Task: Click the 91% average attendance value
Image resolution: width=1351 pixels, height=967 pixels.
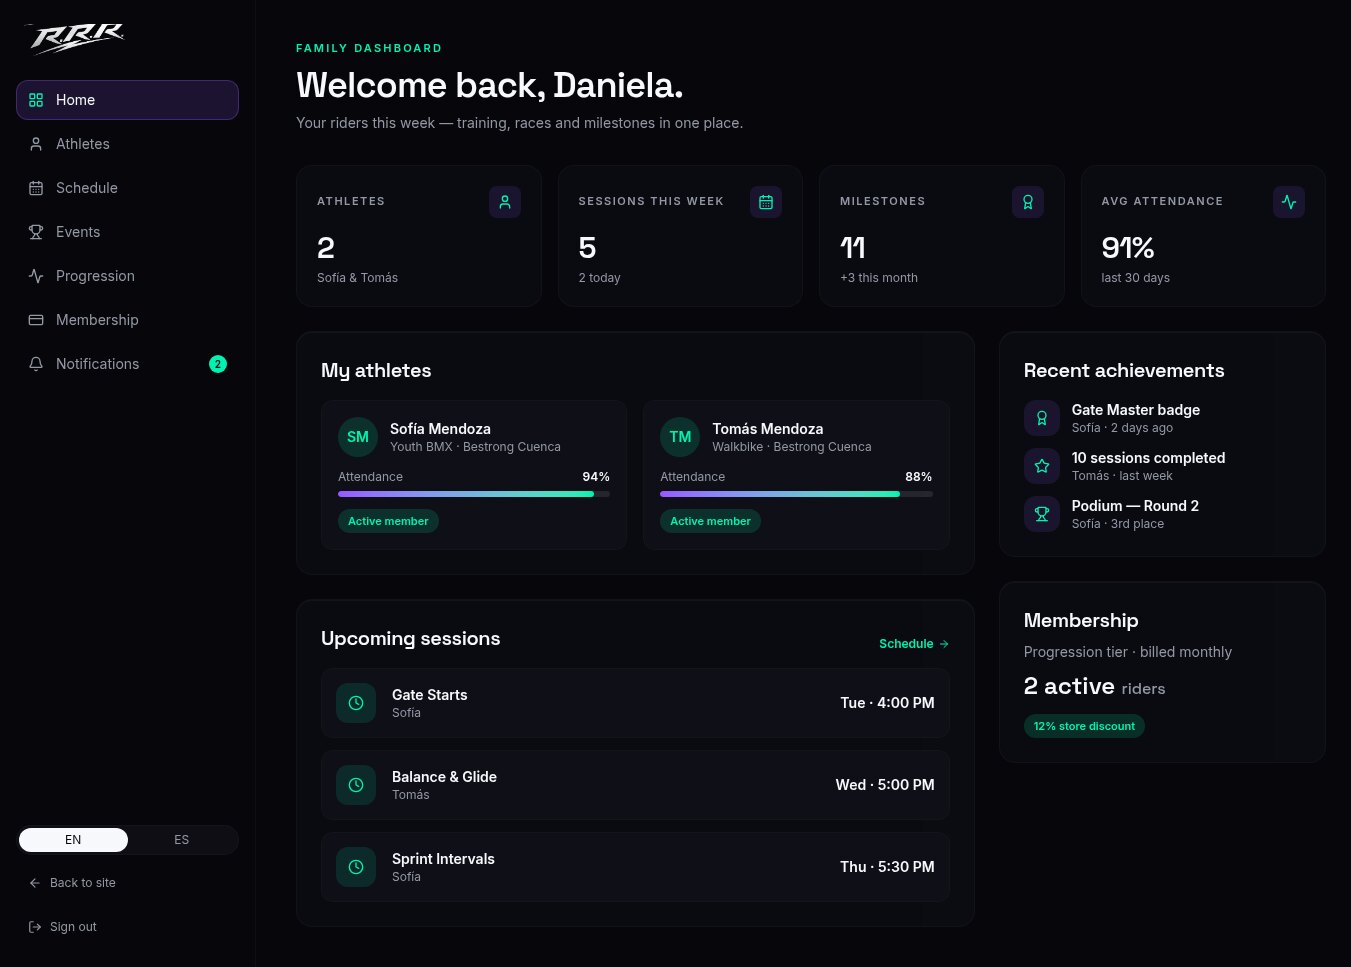Action: [1128, 248]
